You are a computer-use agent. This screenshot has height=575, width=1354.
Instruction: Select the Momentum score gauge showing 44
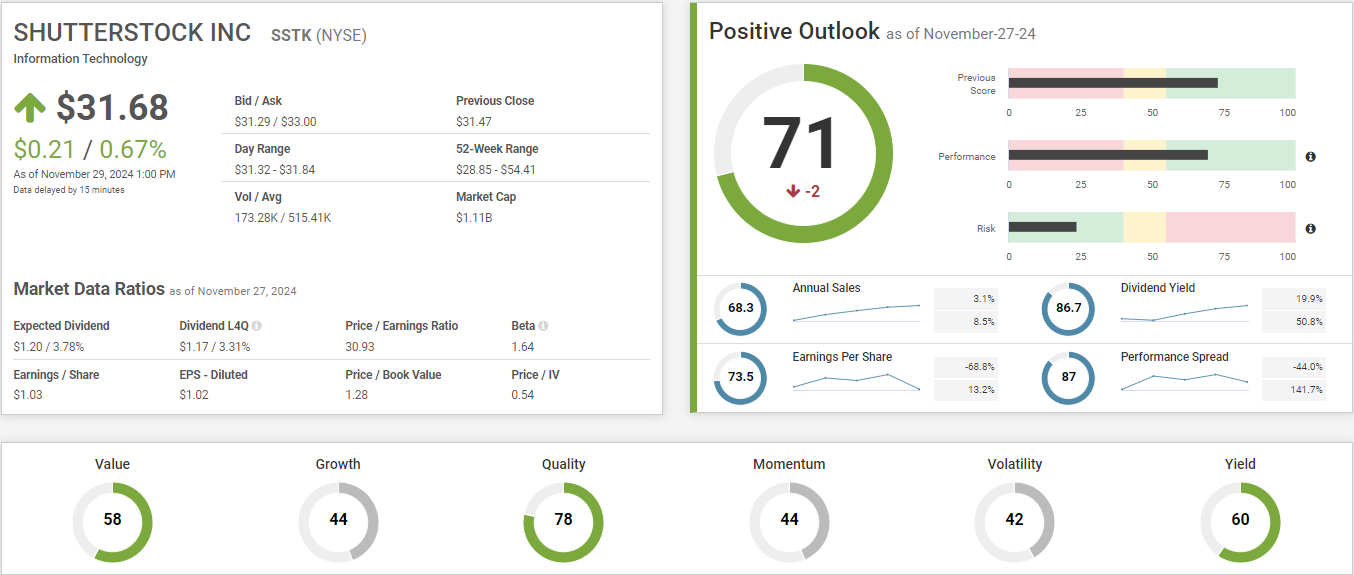(789, 520)
